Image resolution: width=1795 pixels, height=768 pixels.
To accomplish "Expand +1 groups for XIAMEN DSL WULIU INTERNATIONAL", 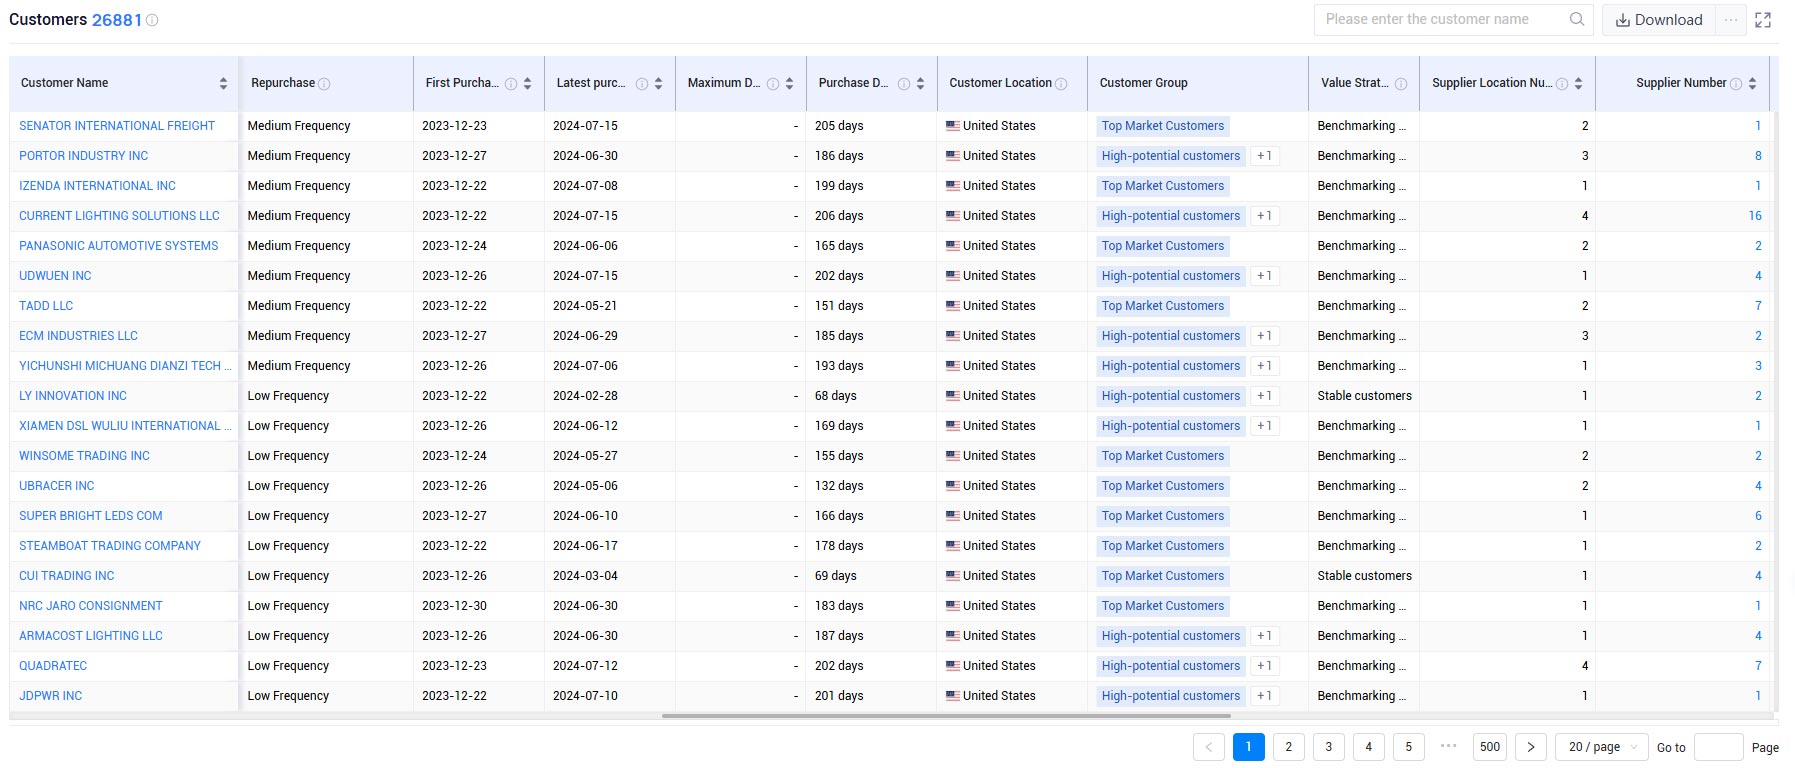I will point(1265,426).
